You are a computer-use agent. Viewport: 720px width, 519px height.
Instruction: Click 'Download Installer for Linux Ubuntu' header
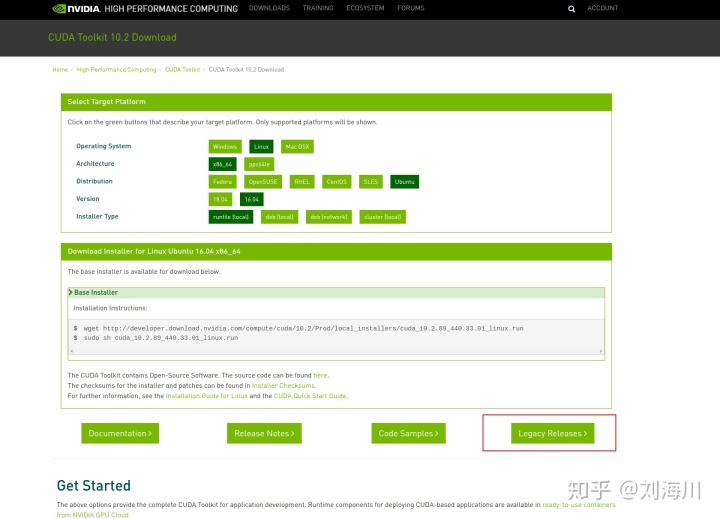[x=336, y=252]
